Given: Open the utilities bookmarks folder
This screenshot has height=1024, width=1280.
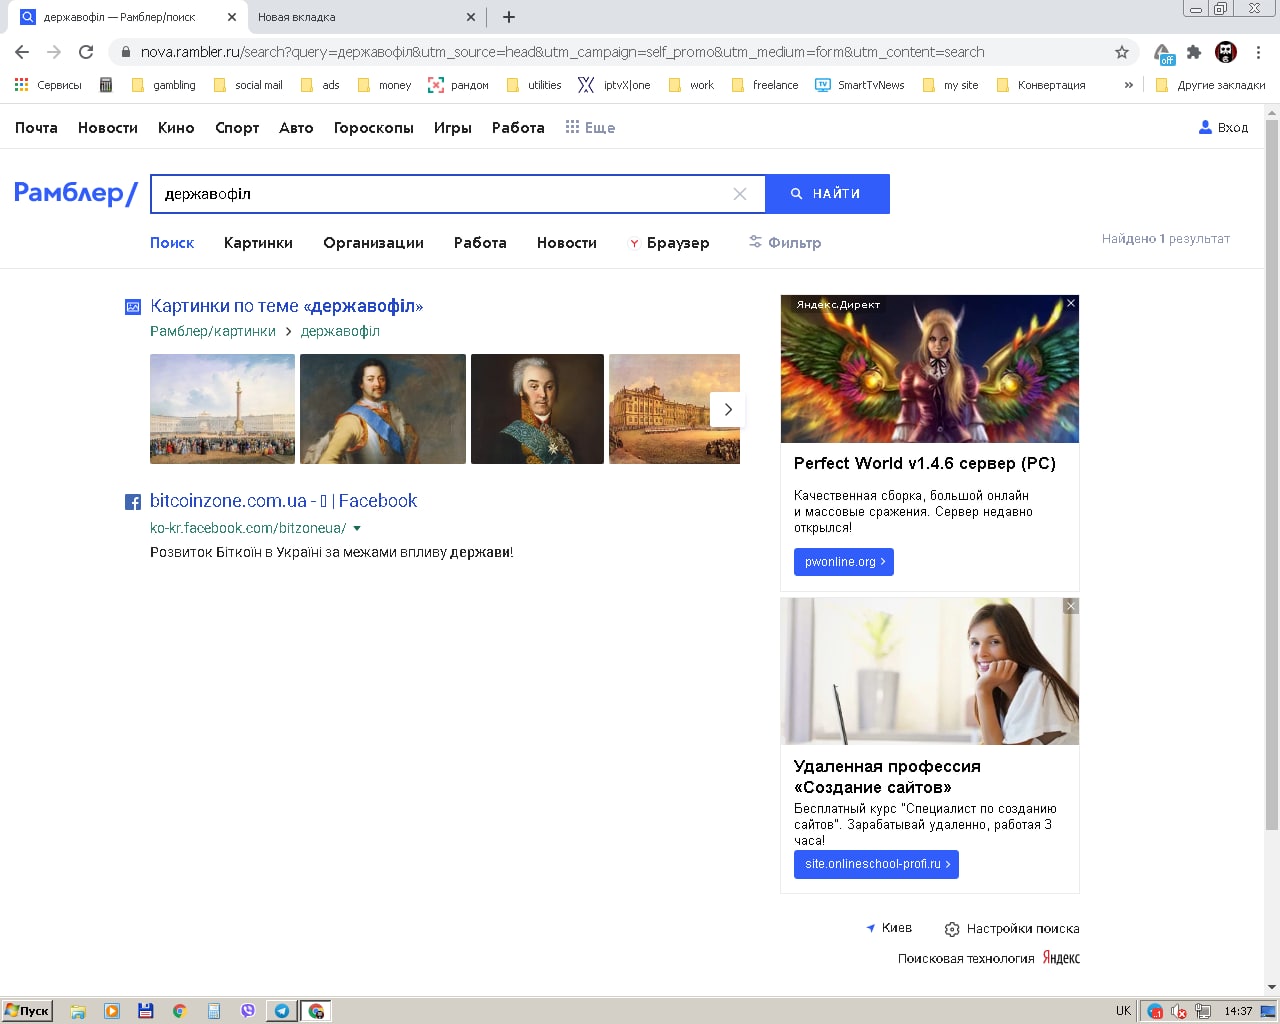Looking at the screenshot, I should pyautogui.click(x=534, y=85).
